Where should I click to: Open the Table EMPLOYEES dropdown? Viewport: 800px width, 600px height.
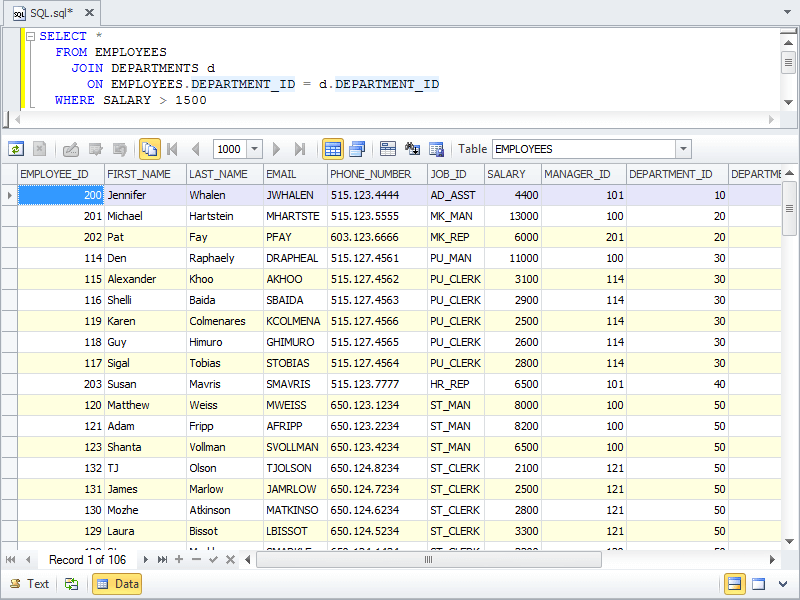tap(683, 149)
